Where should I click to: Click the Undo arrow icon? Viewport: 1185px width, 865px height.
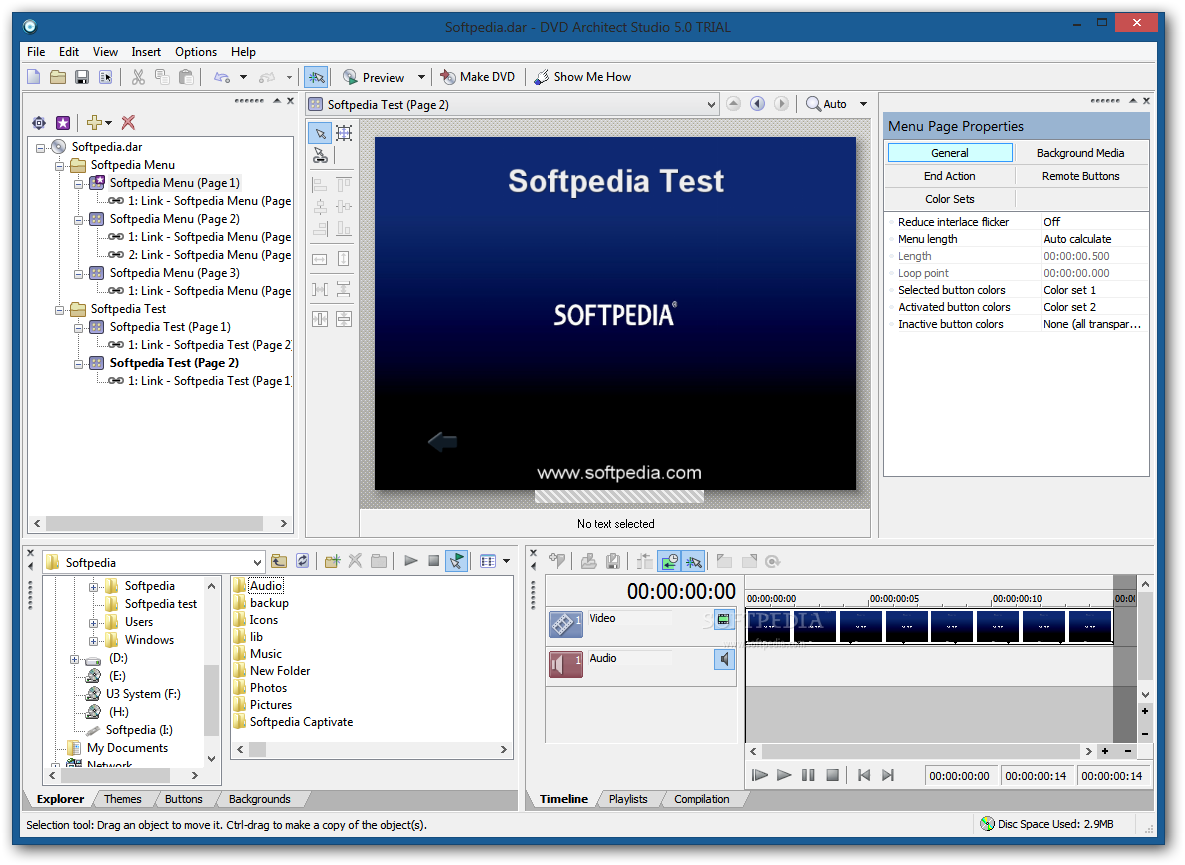point(222,77)
